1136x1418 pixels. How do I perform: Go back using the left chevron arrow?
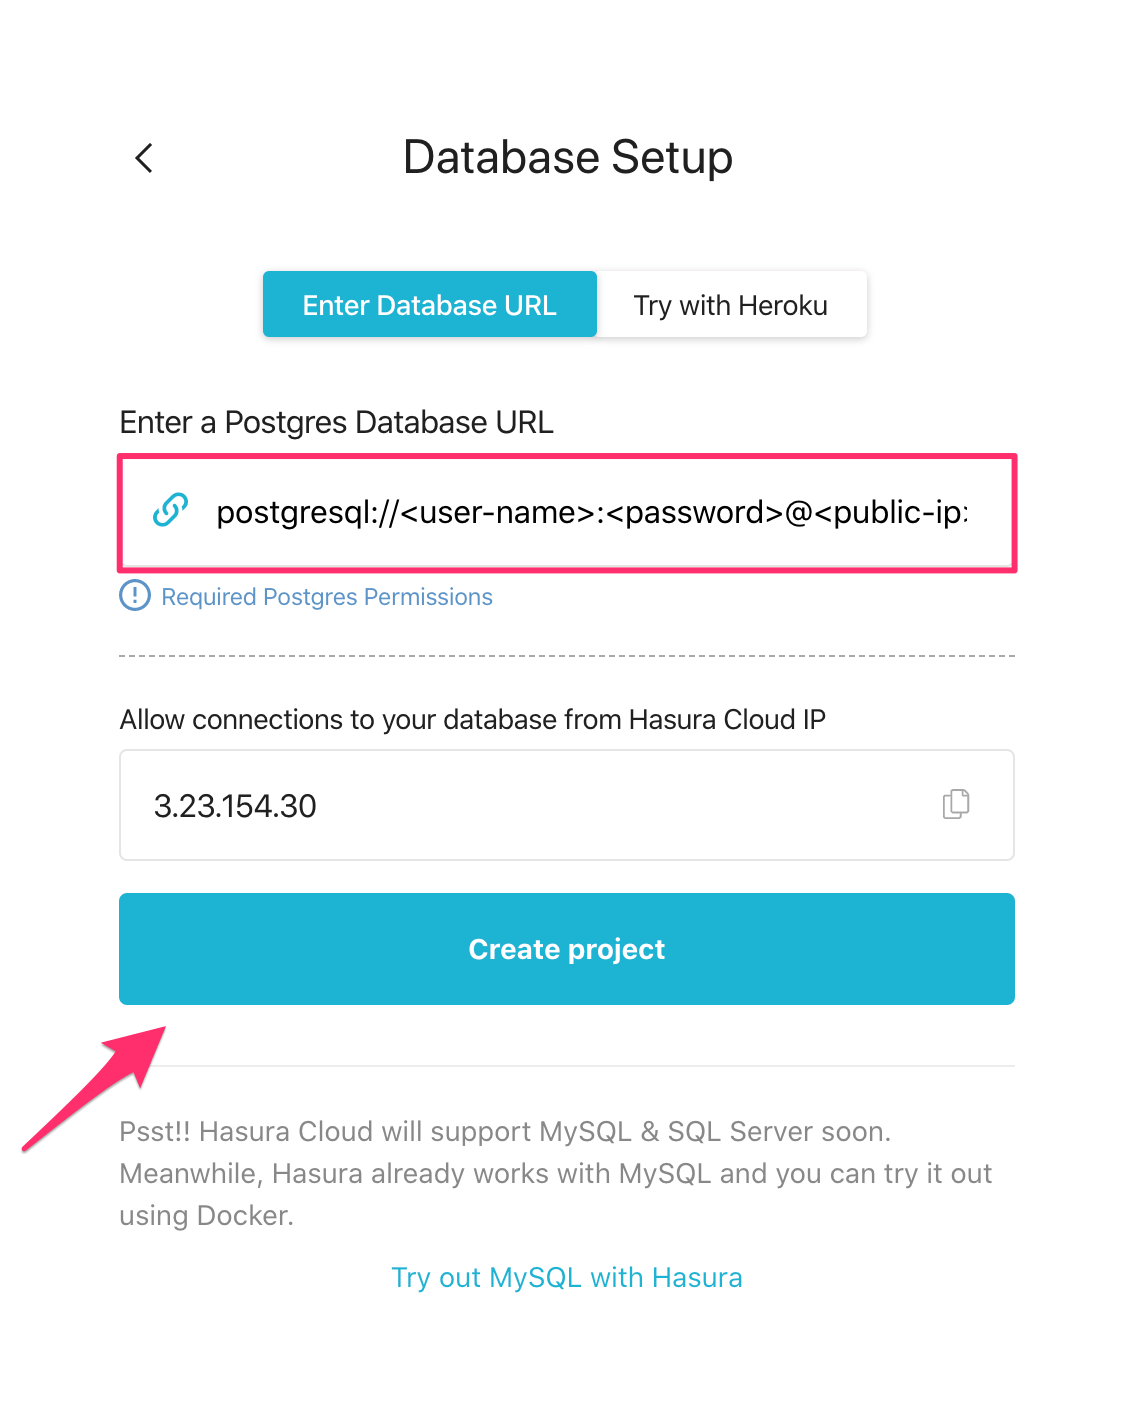[144, 158]
